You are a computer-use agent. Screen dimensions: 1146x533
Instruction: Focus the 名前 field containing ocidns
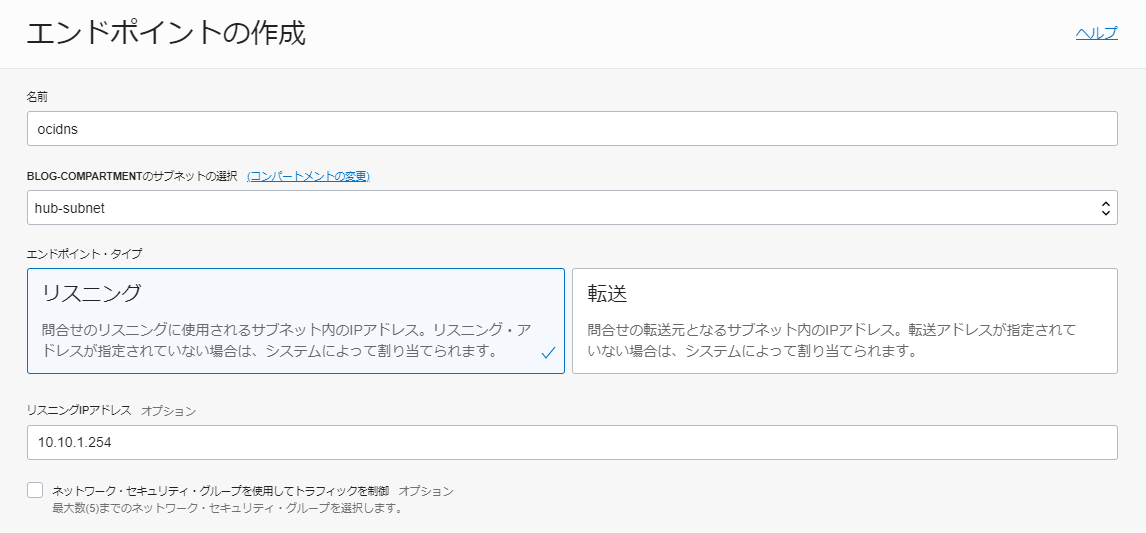pos(572,129)
